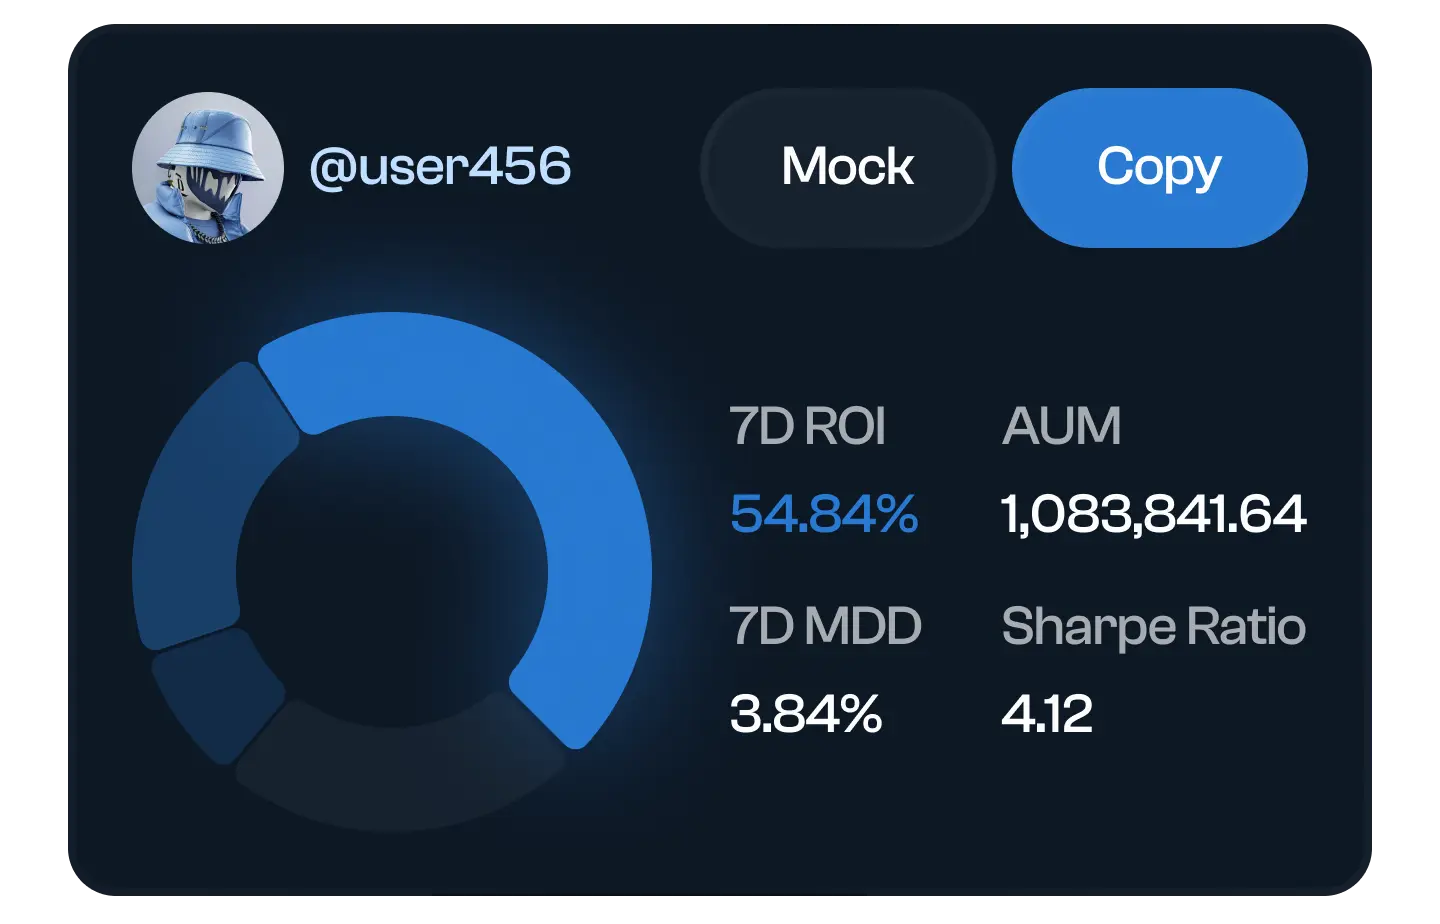Click the 7D ROI label
The width and height of the screenshot is (1440, 924).
[807, 426]
